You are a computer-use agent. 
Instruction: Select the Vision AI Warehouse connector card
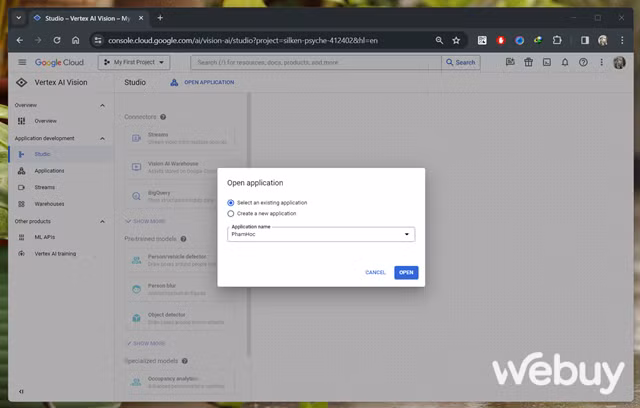[180, 167]
